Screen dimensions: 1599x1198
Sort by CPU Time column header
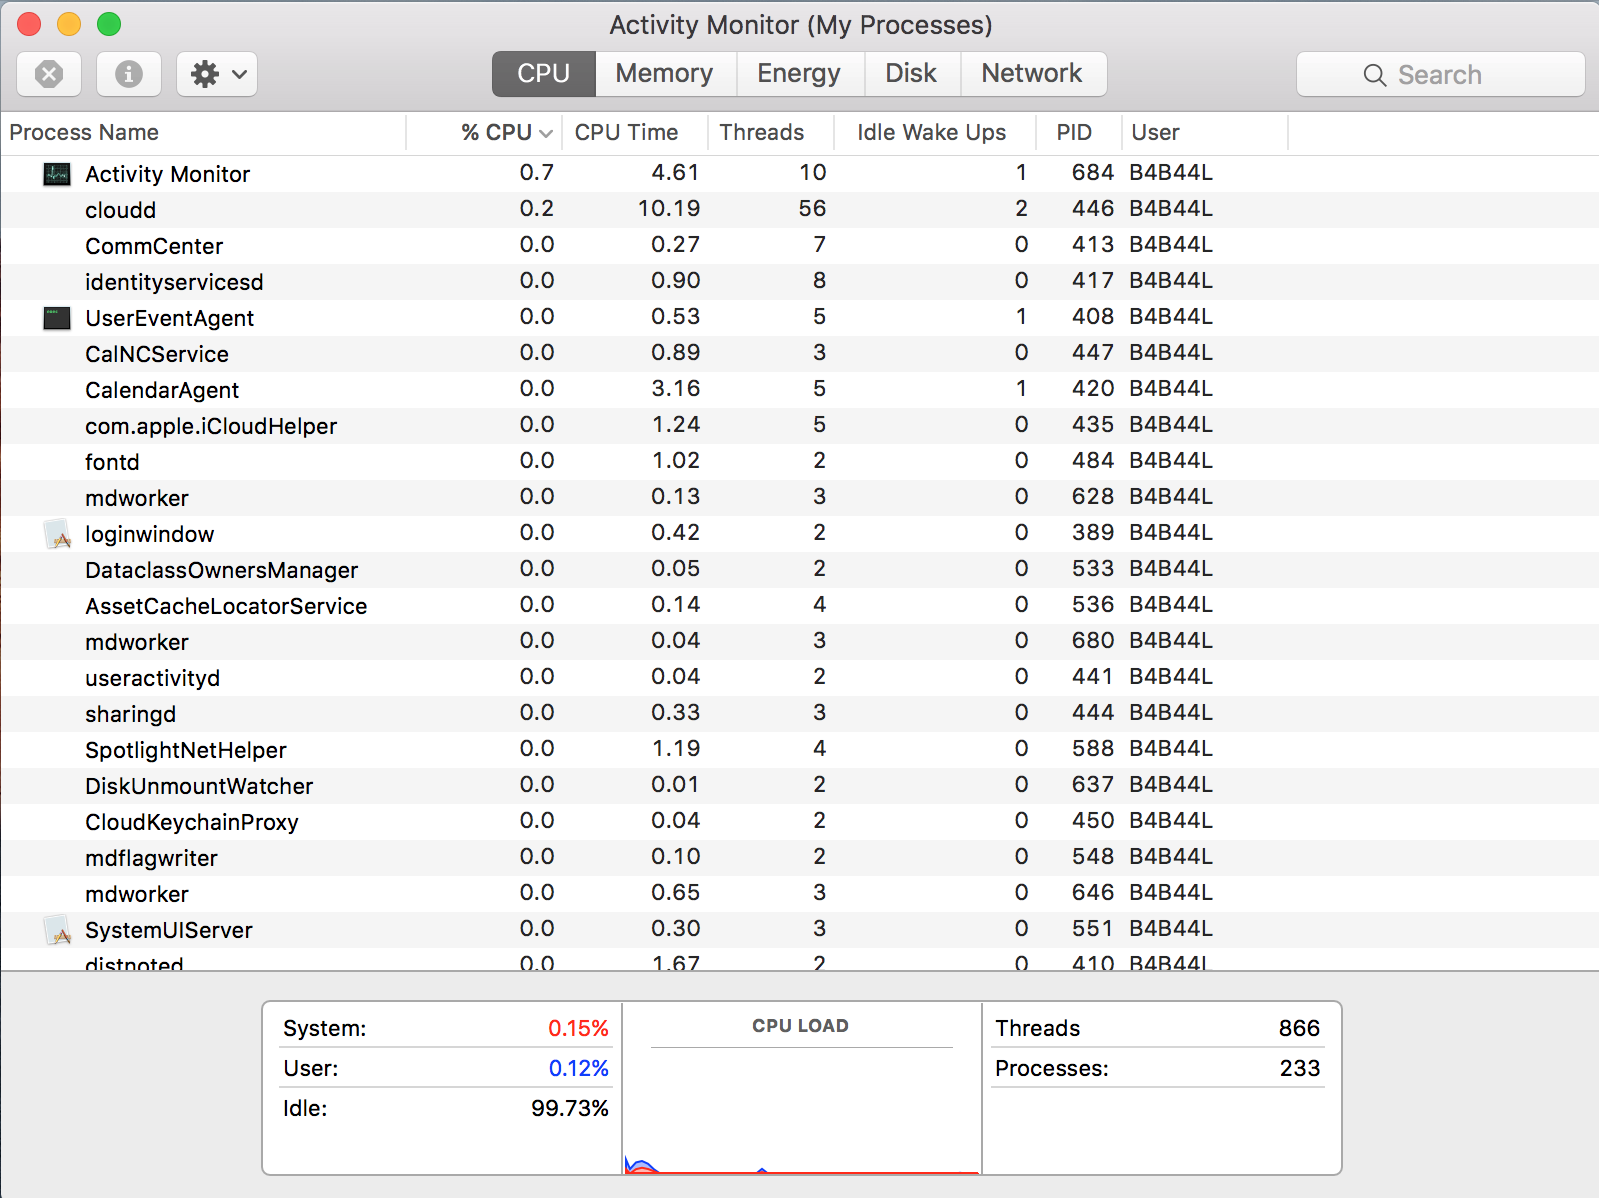(x=635, y=132)
